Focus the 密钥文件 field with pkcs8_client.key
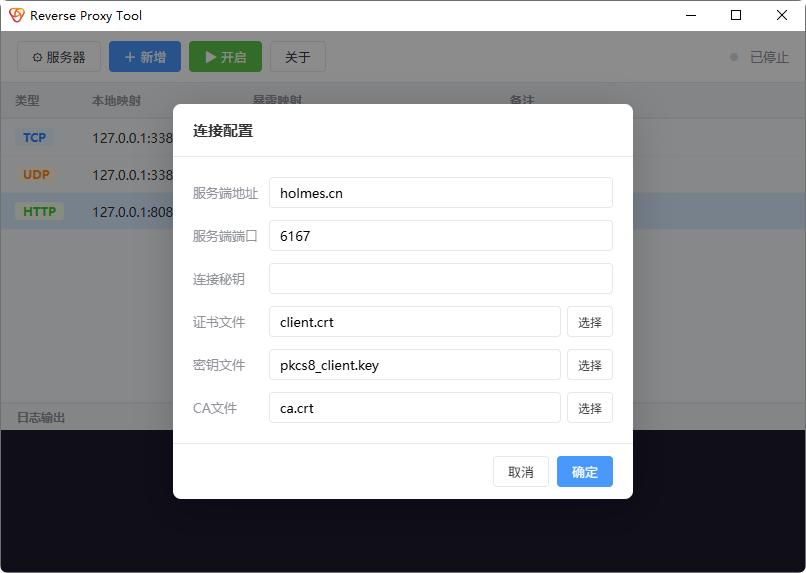 (415, 365)
